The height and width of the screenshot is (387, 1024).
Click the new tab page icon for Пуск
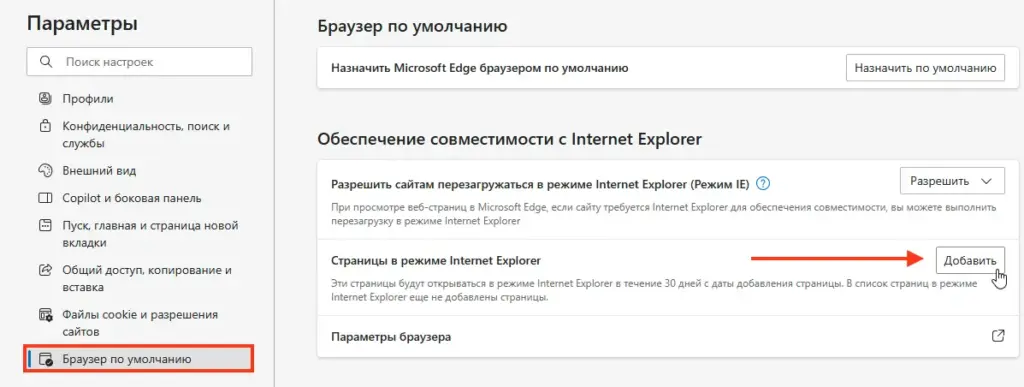coord(45,226)
